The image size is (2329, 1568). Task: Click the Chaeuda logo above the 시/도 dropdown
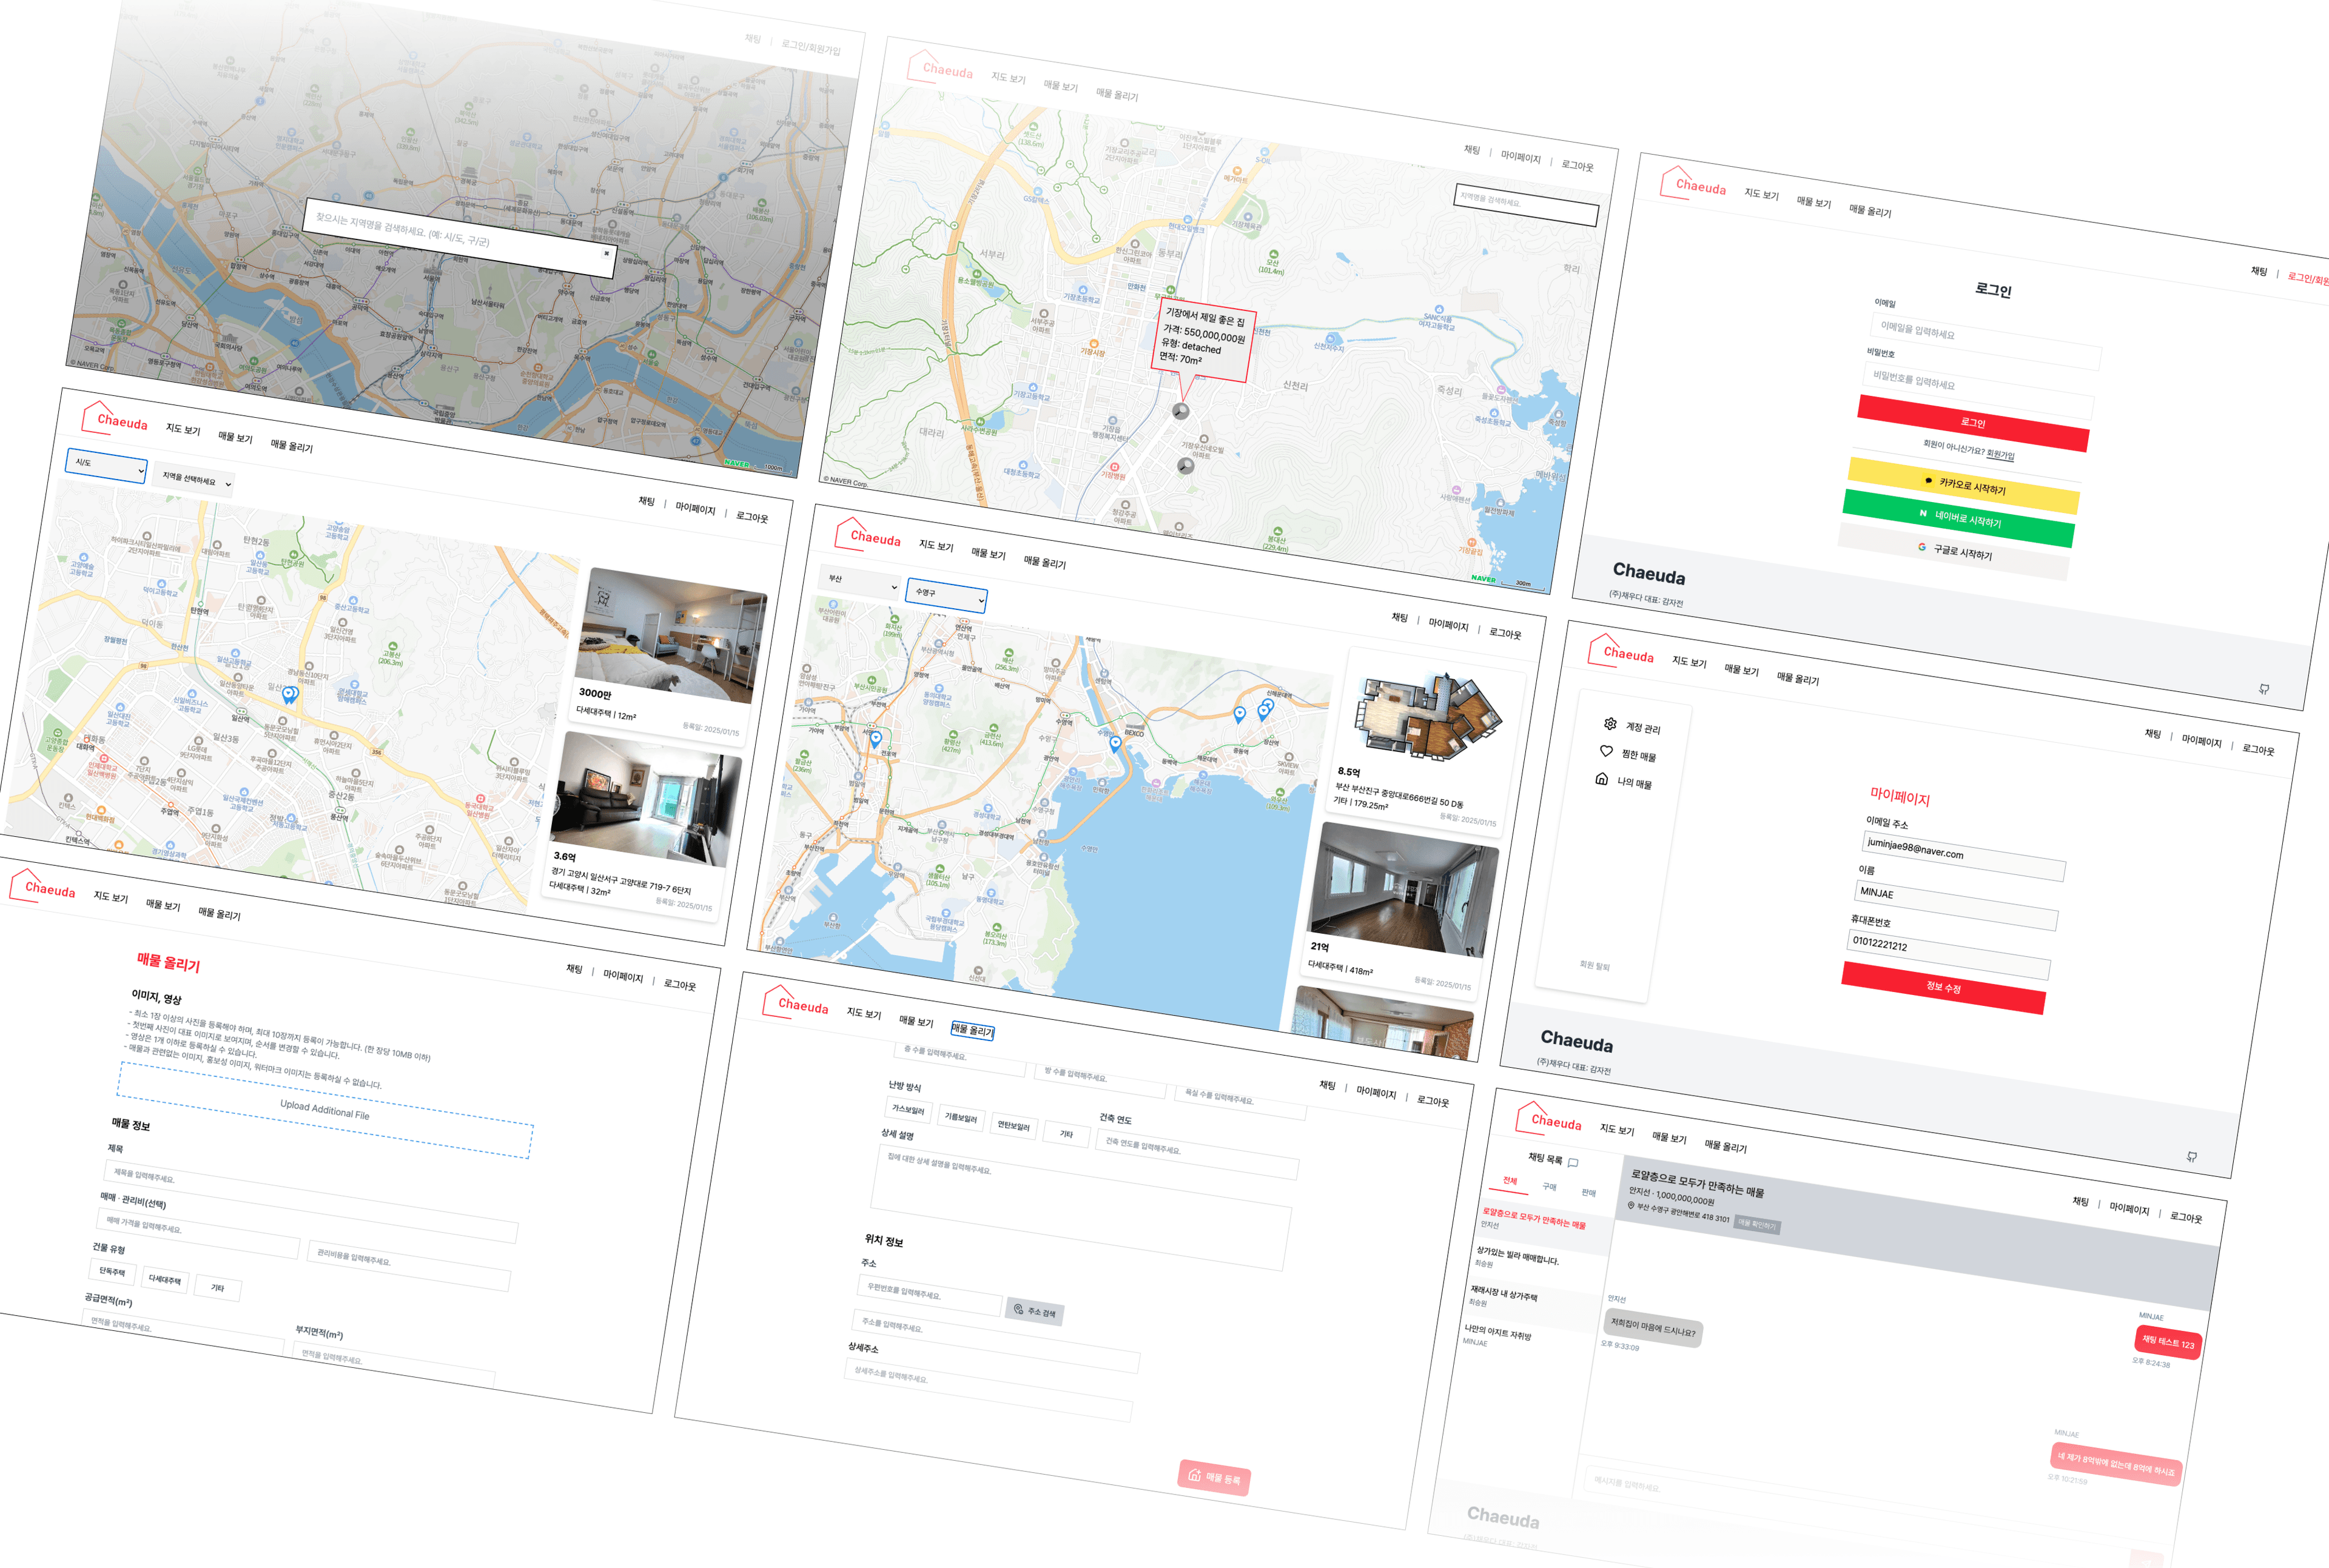pos(114,418)
